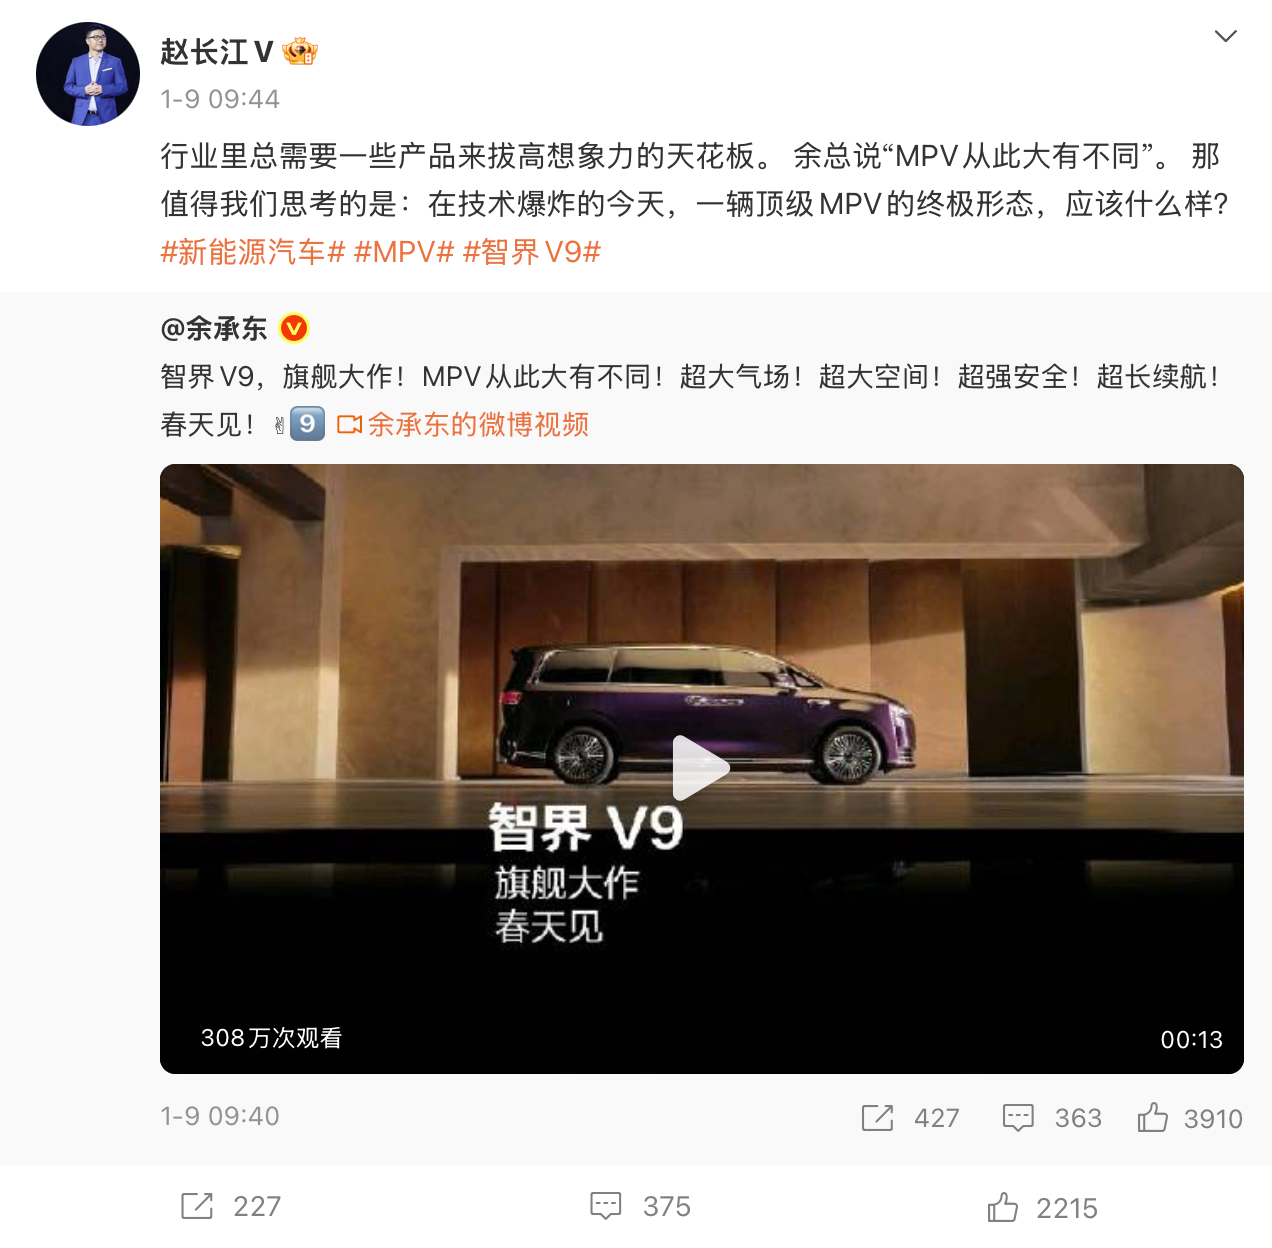This screenshot has width=1272, height=1248.
Task: Play the 智界 V9 video
Action: (701, 768)
